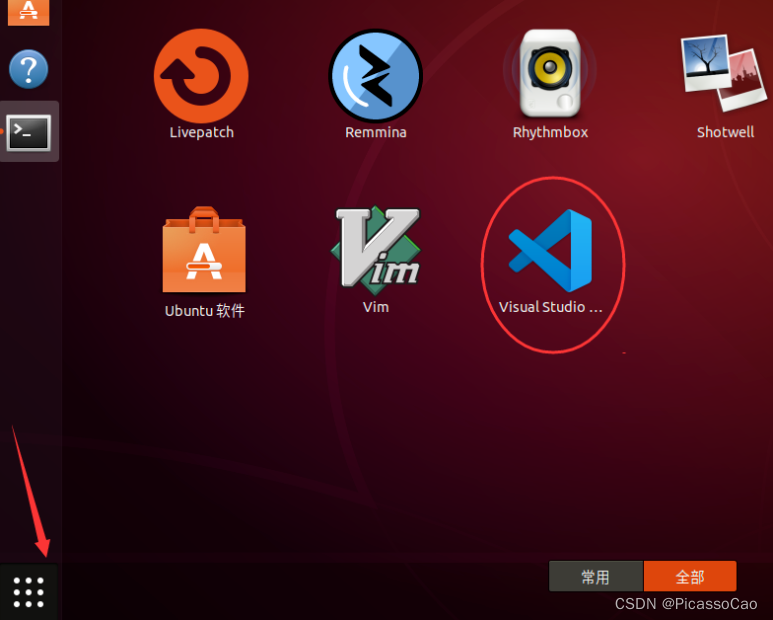773x620 pixels.
Task: Click the 'Ubuntu 软件' label text
Action: pos(205,311)
